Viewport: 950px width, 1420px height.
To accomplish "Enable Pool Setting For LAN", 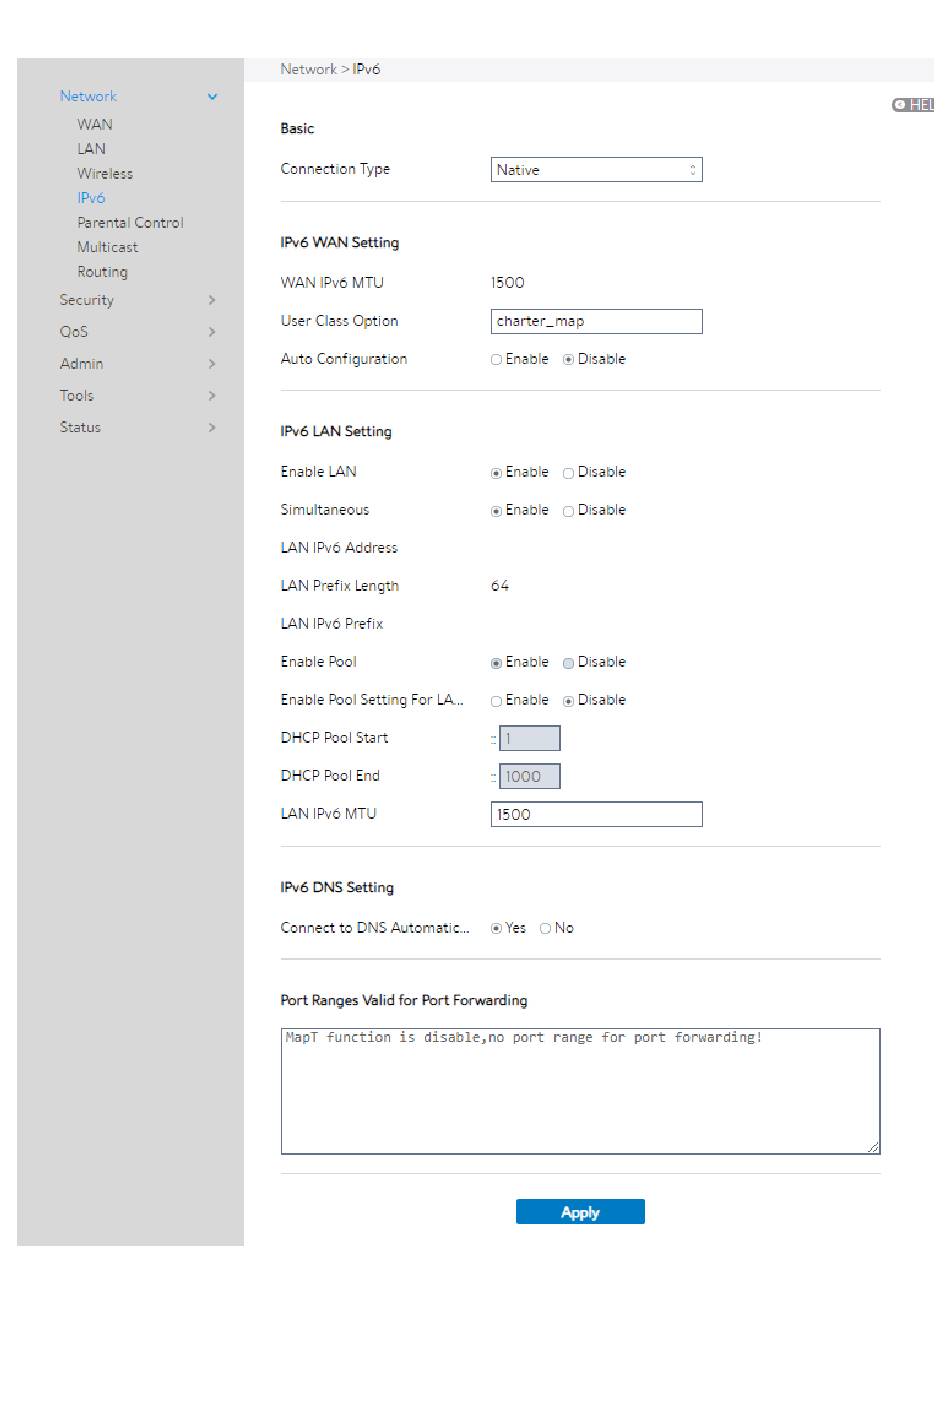I will click(496, 701).
